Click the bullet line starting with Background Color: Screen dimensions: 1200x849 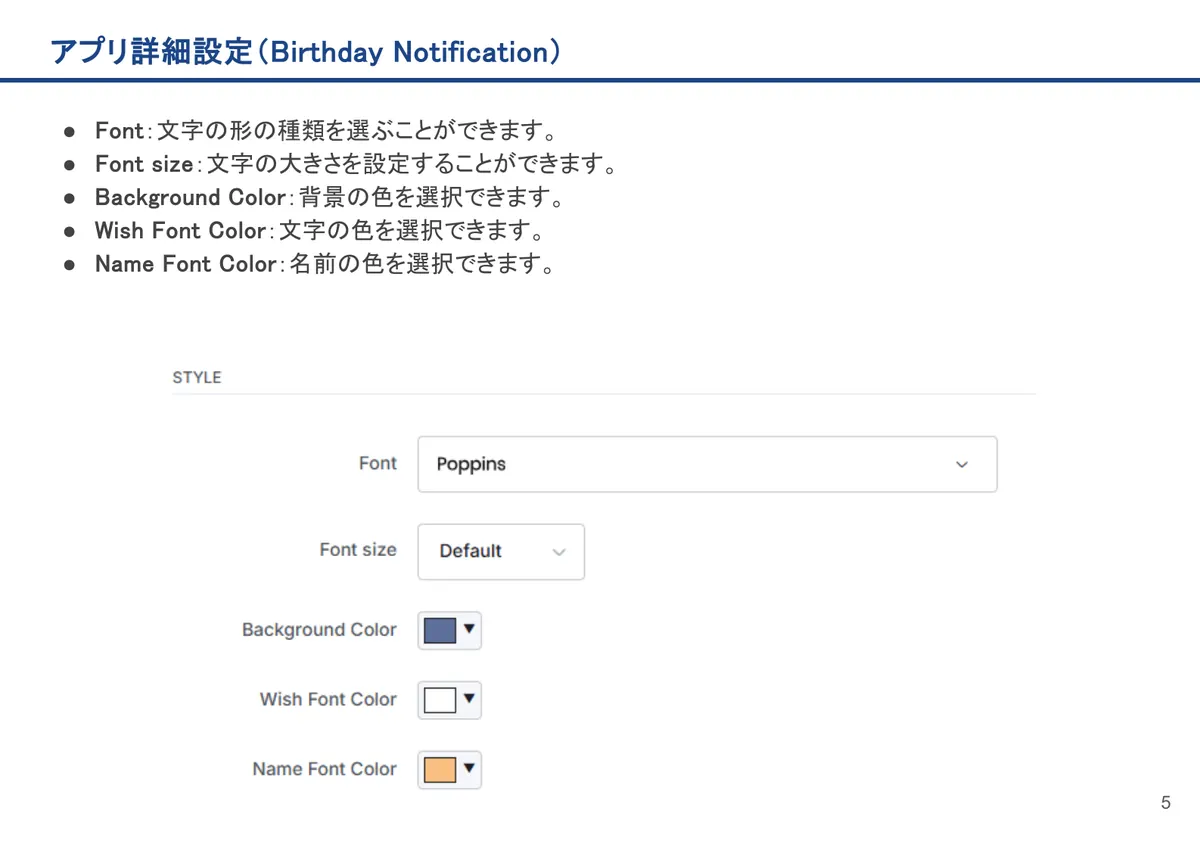[x=330, y=197]
